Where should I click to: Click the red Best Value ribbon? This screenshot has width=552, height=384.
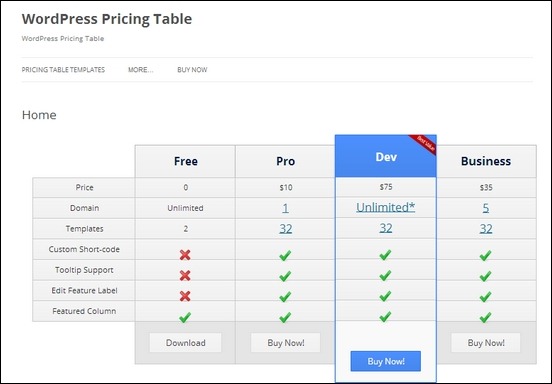coord(425,144)
